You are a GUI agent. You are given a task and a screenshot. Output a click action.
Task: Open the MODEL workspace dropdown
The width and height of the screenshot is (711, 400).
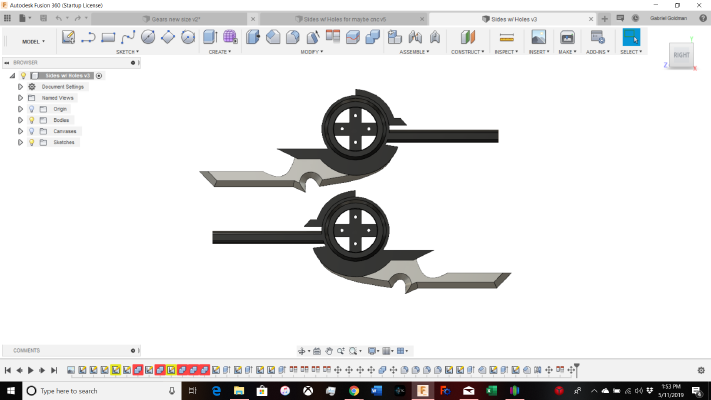click(34, 41)
